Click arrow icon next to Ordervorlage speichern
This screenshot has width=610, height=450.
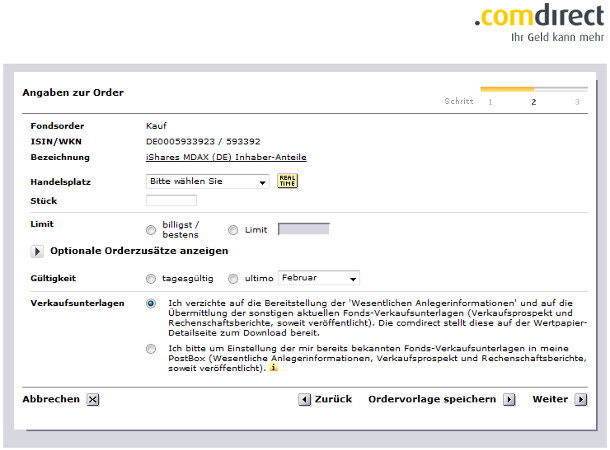coord(509,400)
